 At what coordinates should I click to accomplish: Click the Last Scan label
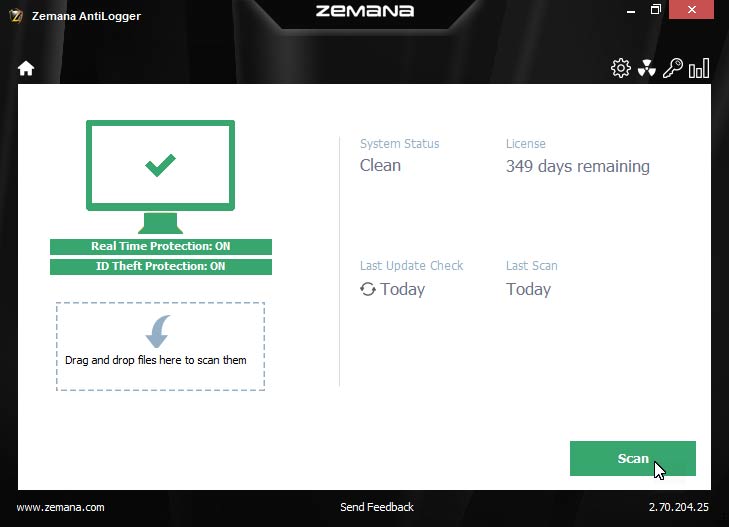pyautogui.click(x=531, y=265)
